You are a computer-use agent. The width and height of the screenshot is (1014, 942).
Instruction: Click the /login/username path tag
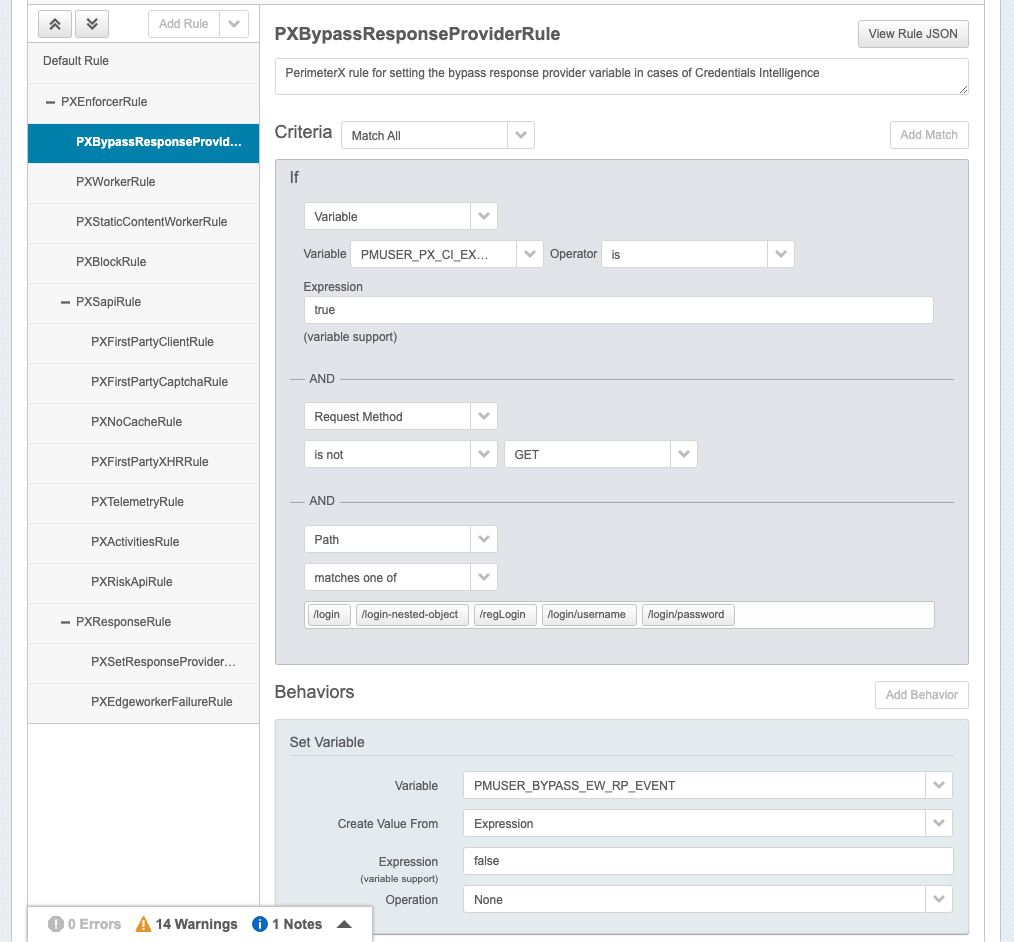pyautogui.click(x=589, y=614)
